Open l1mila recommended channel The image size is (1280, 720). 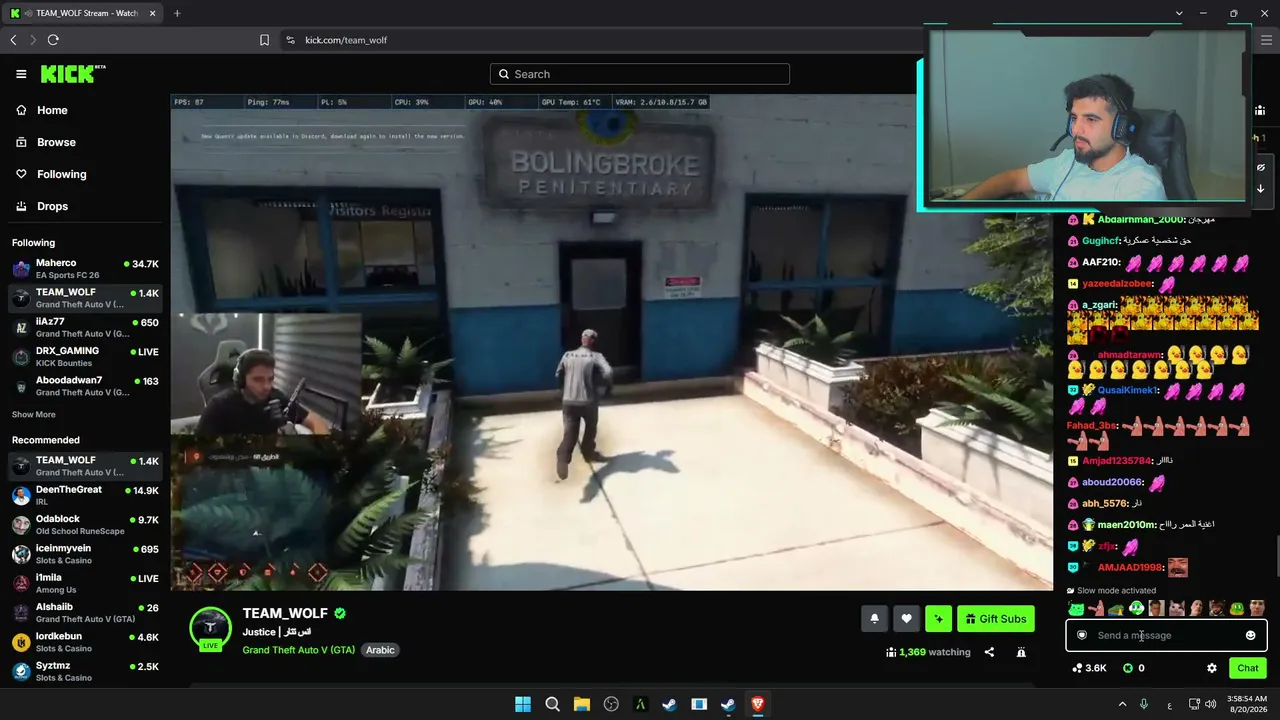click(85, 583)
